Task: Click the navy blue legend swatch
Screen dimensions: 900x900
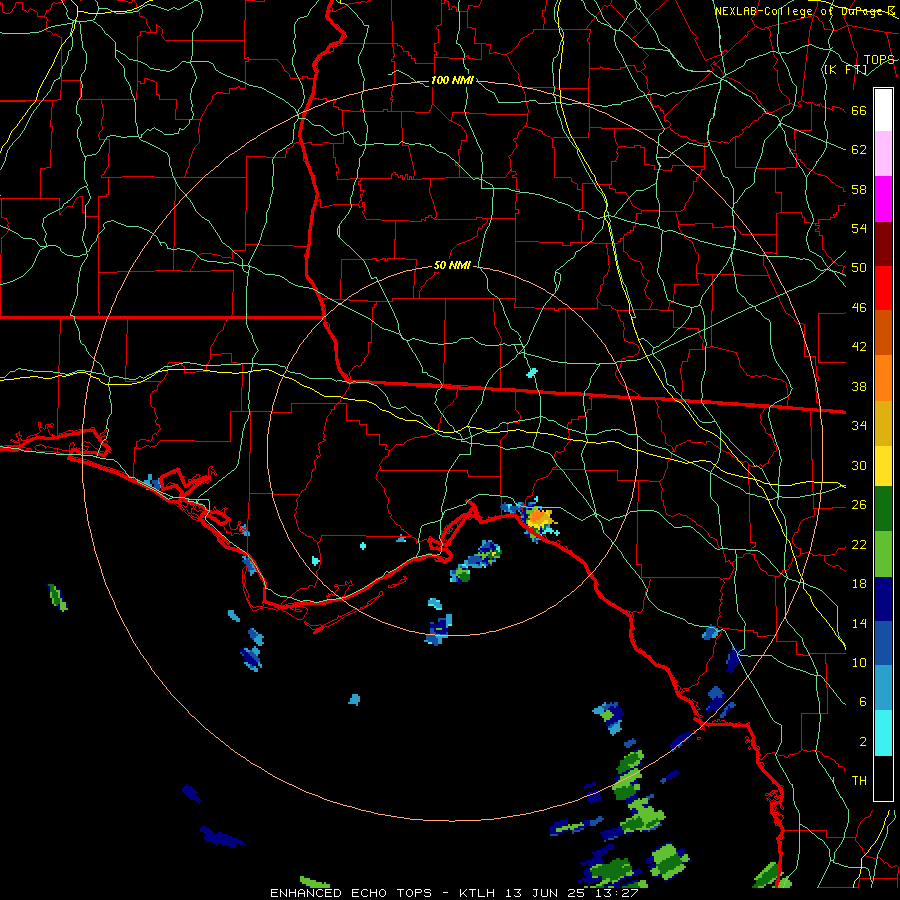Action: coord(883,599)
